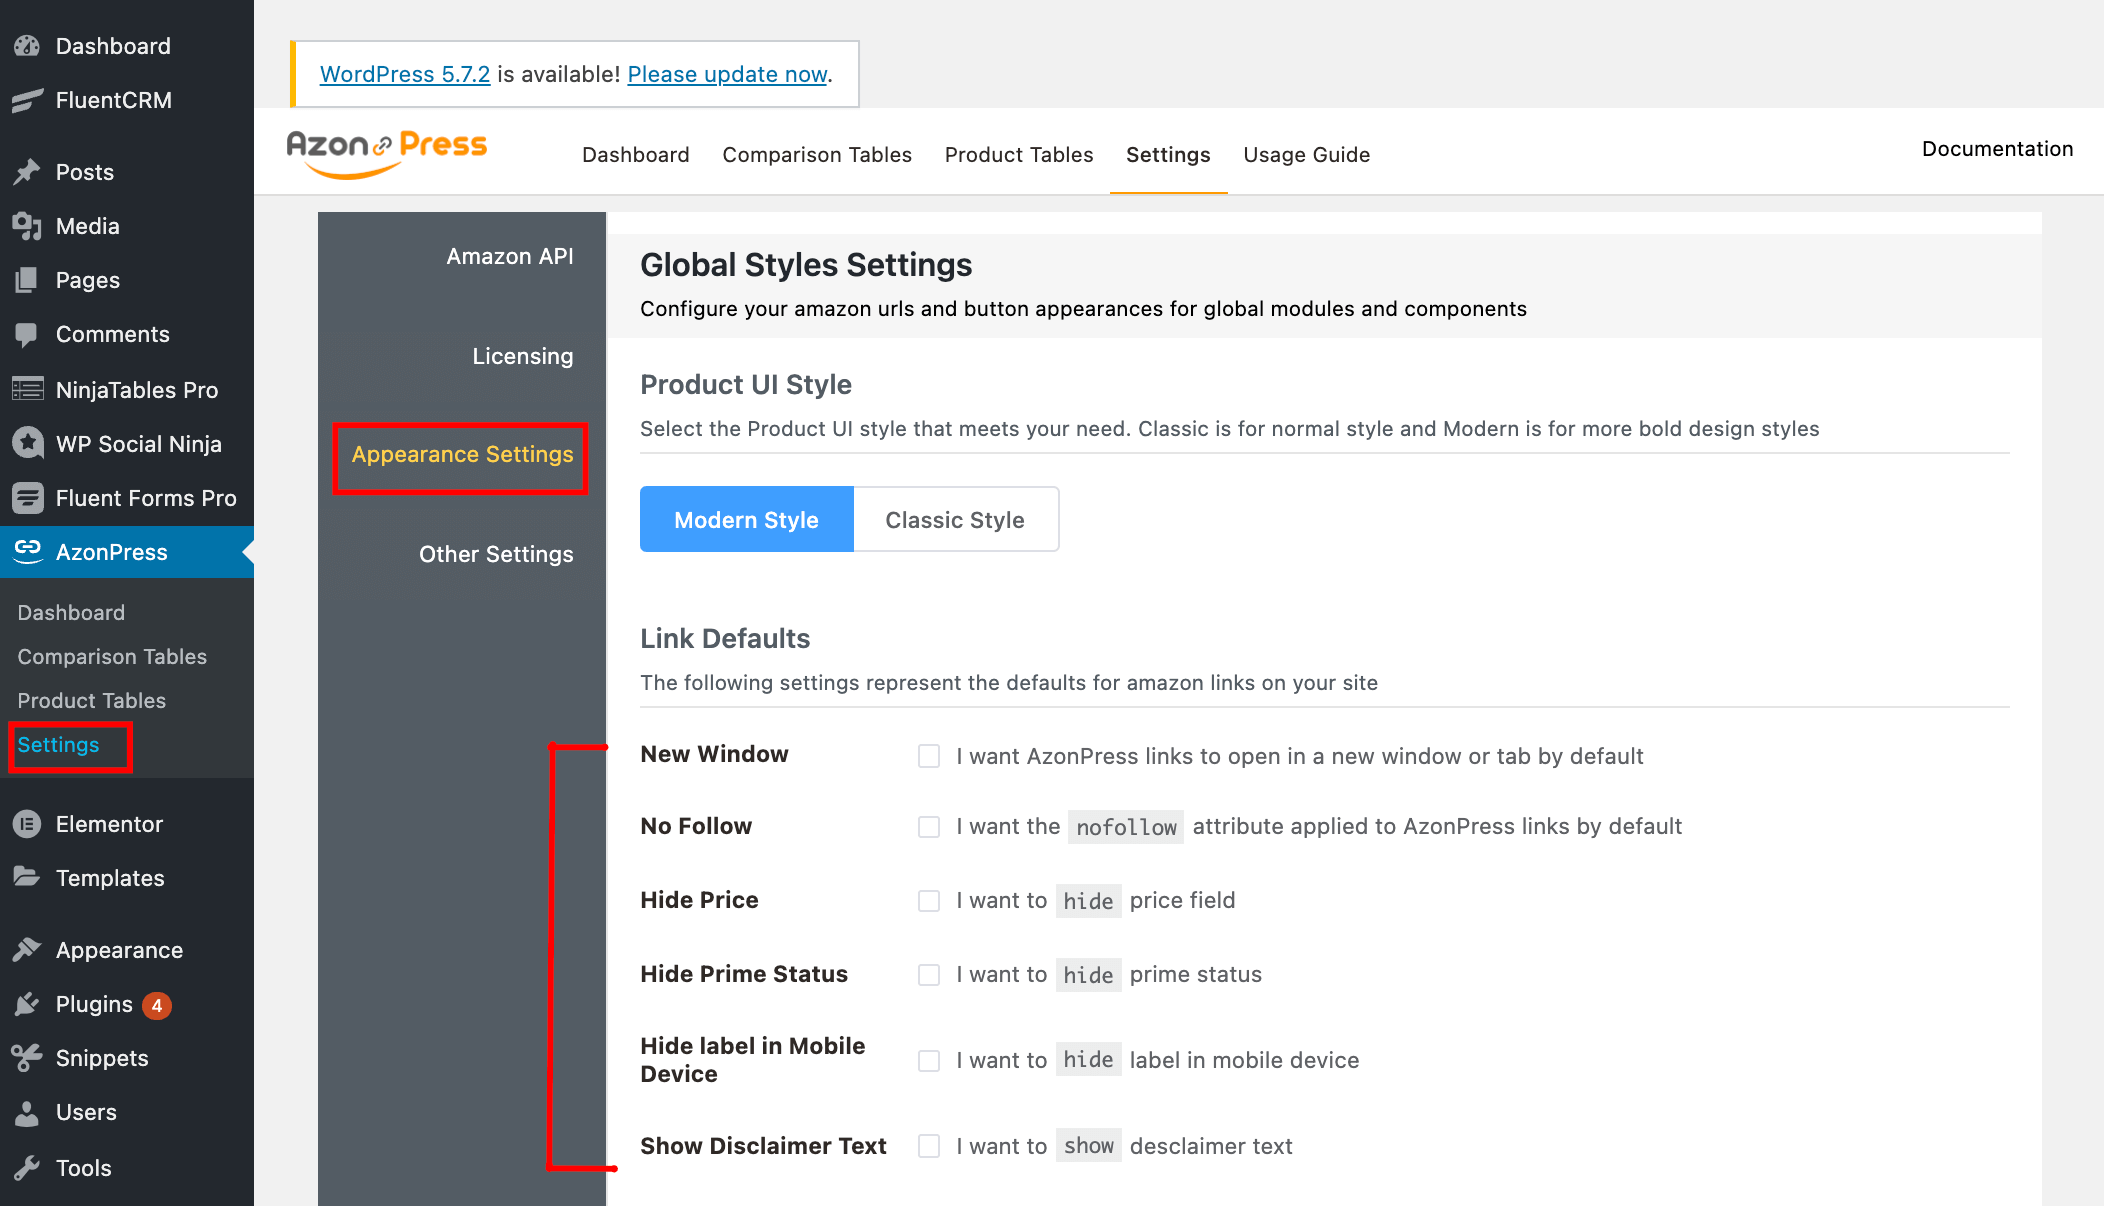Open AzonPress submenu Comparison Tables
The width and height of the screenshot is (2104, 1206).
click(112, 656)
